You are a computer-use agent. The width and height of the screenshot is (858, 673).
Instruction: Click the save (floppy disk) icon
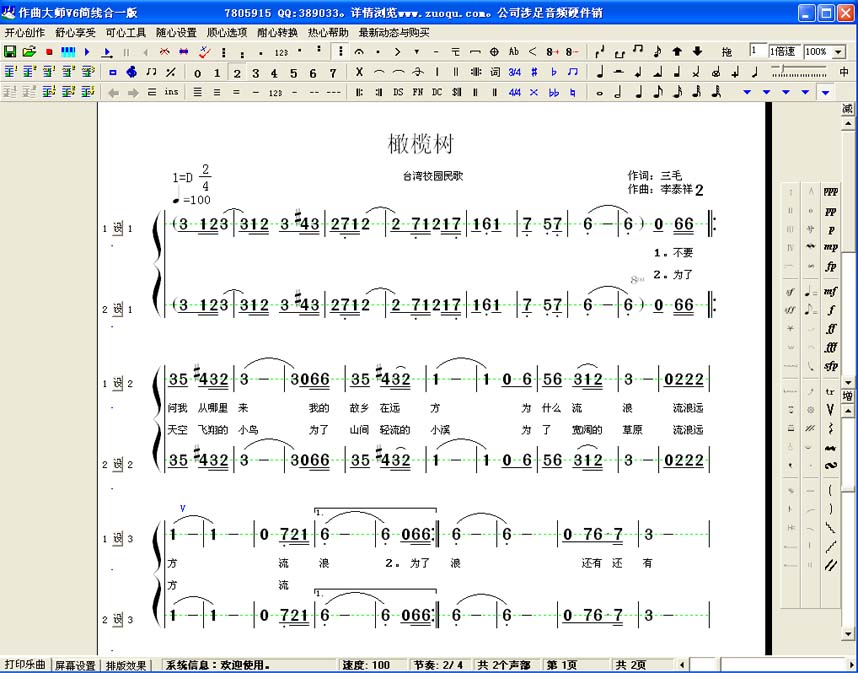[x=10, y=51]
